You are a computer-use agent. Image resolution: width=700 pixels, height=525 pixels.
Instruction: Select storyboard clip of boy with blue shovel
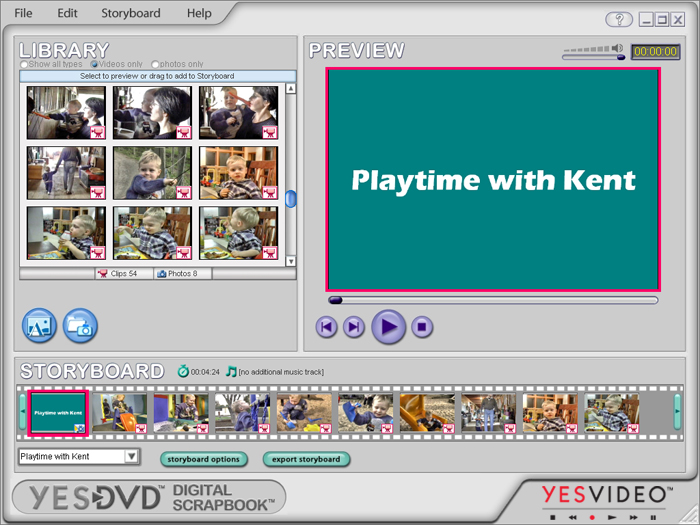click(x=366, y=413)
